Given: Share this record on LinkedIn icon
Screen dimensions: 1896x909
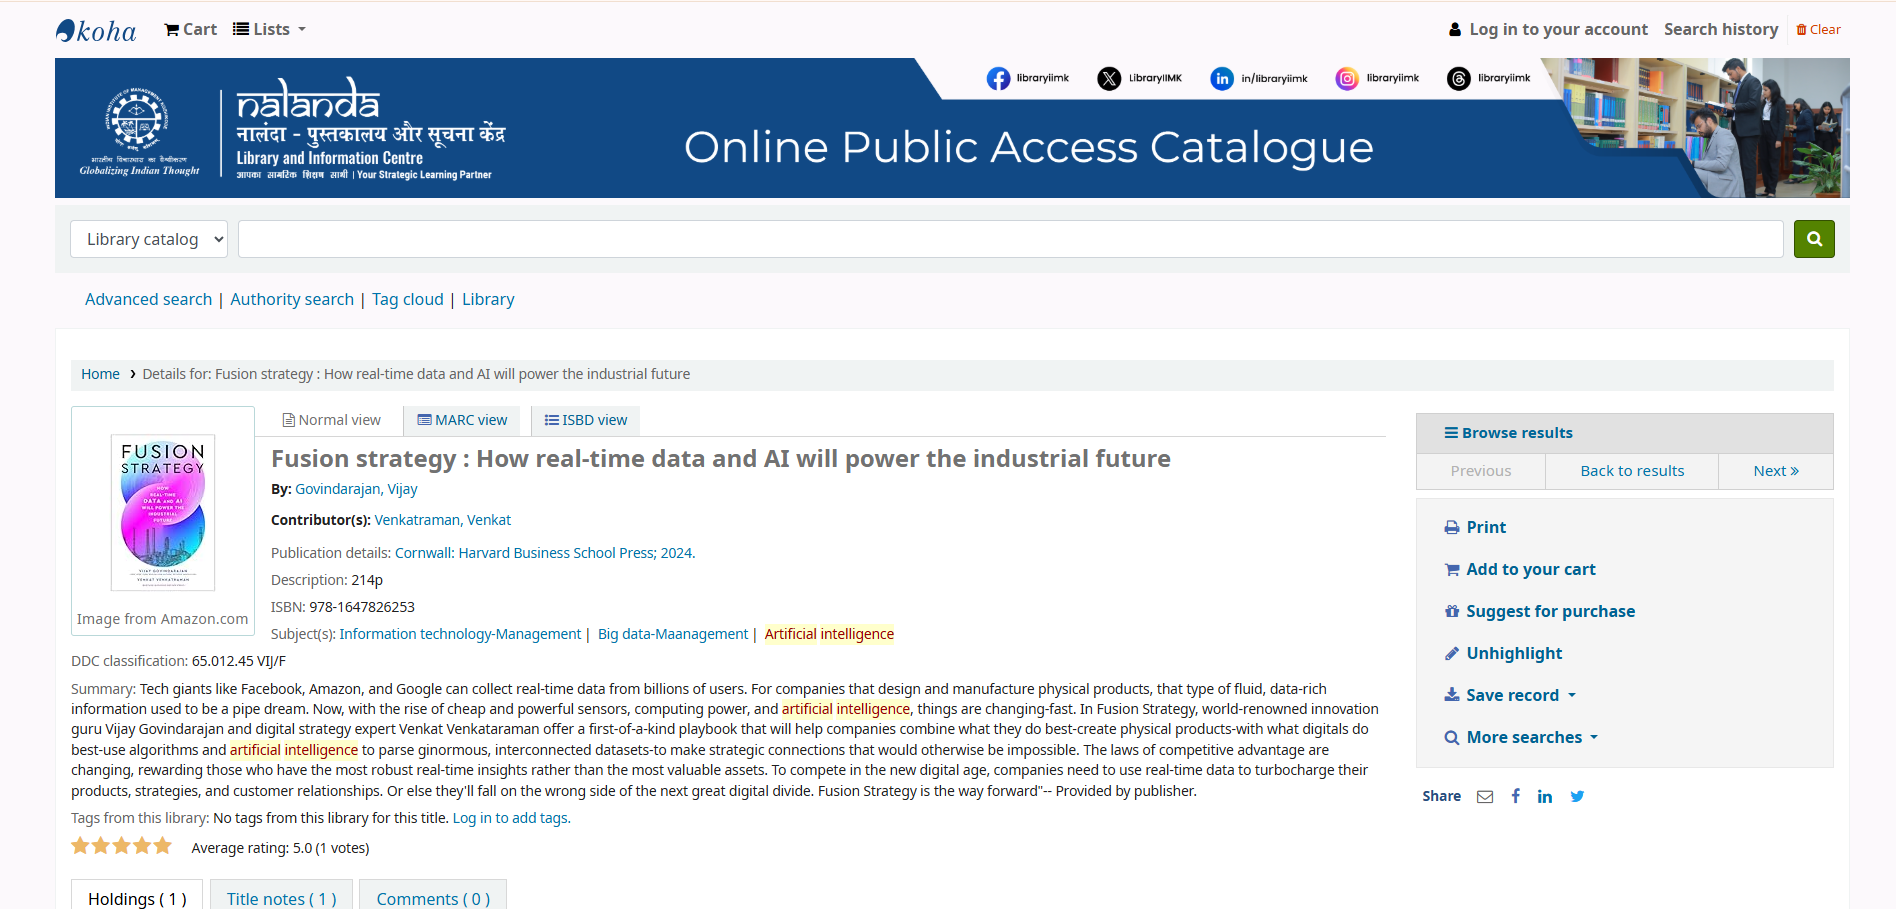Looking at the screenshot, I should coord(1545,797).
